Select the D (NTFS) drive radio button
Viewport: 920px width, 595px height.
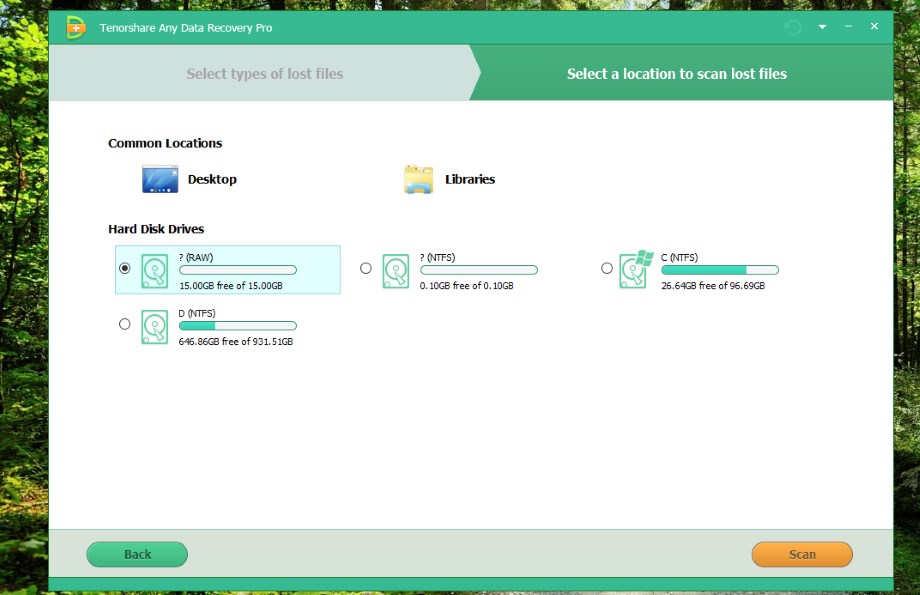[x=124, y=324]
